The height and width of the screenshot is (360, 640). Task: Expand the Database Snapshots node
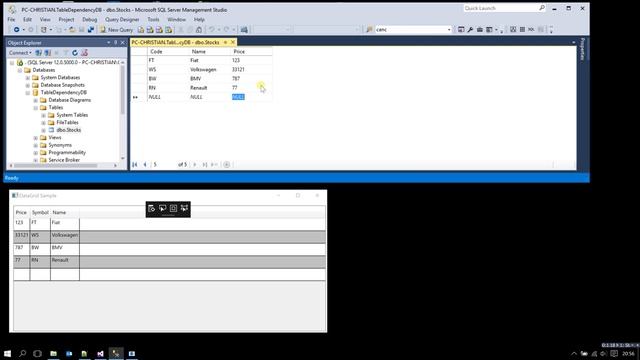click(27, 85)
